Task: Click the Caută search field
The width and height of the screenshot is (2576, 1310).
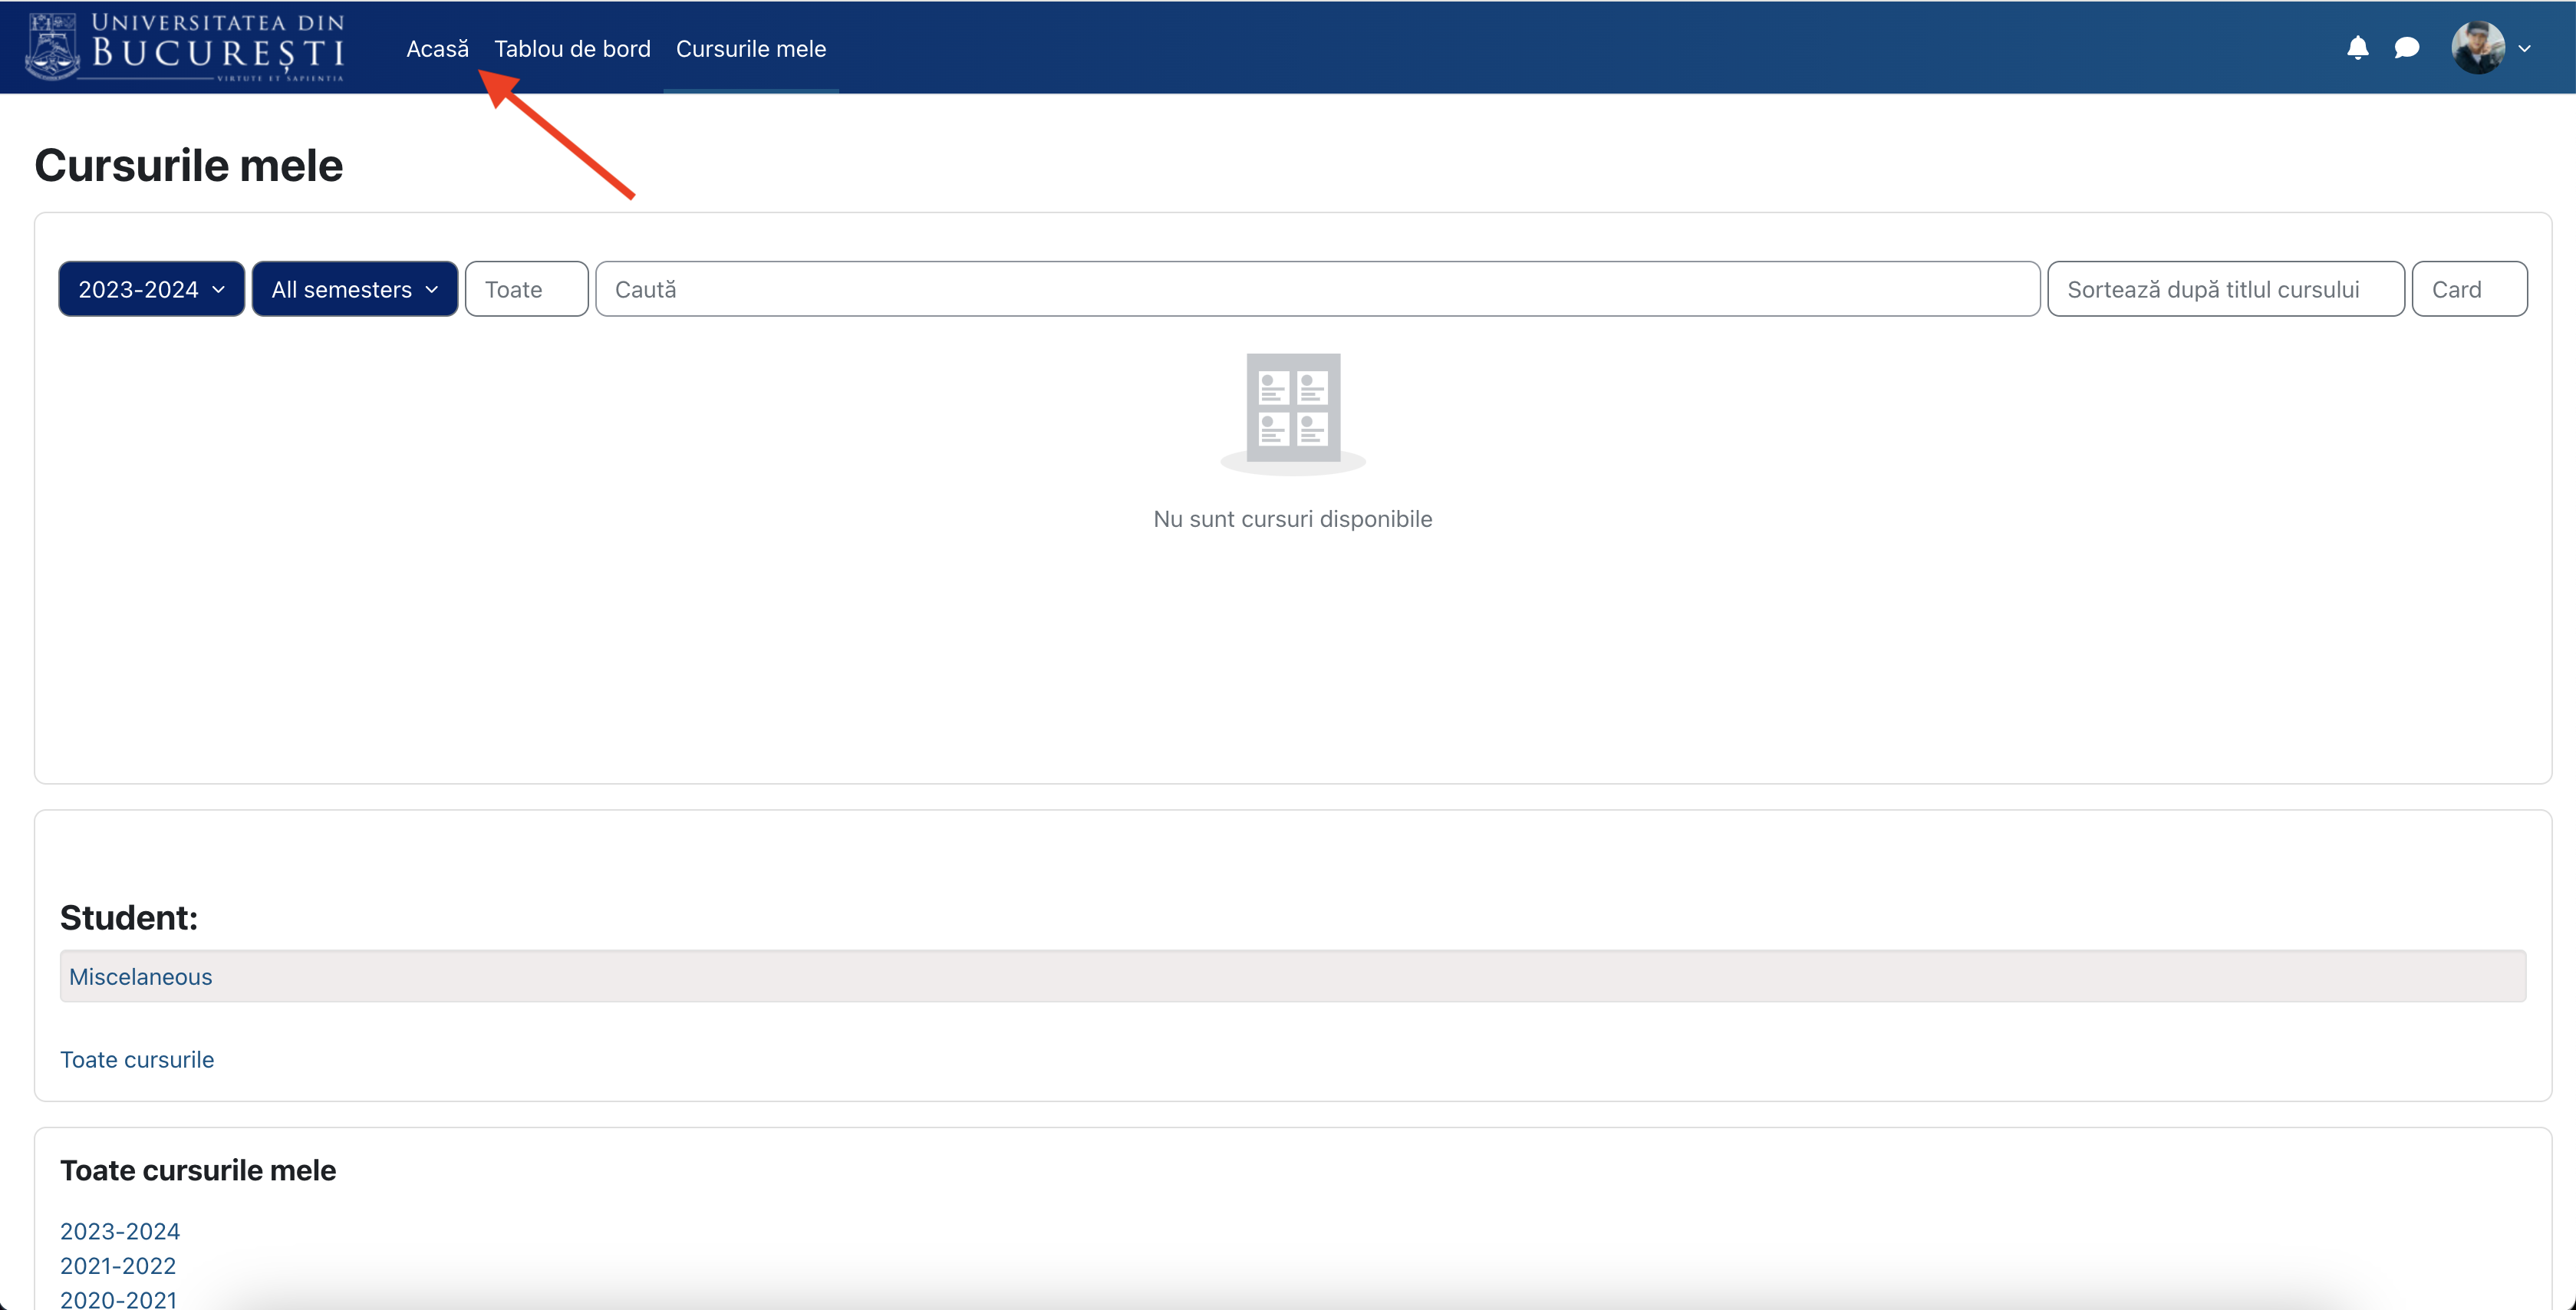Action: click(1317, 289)
